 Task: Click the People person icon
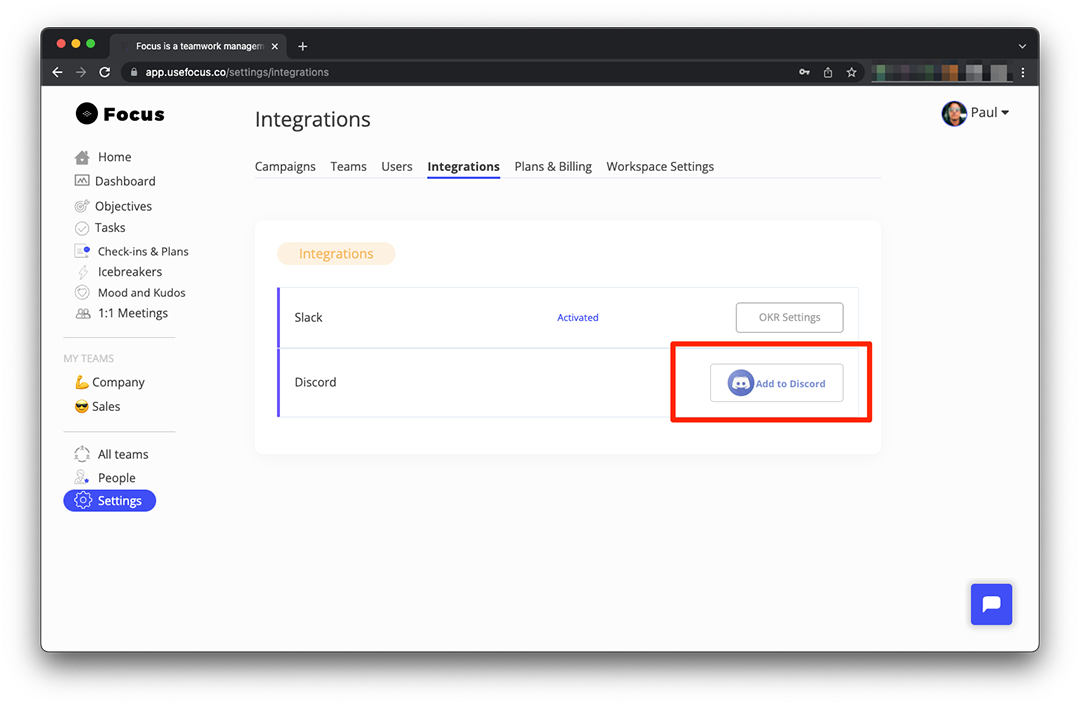point(82,477)
